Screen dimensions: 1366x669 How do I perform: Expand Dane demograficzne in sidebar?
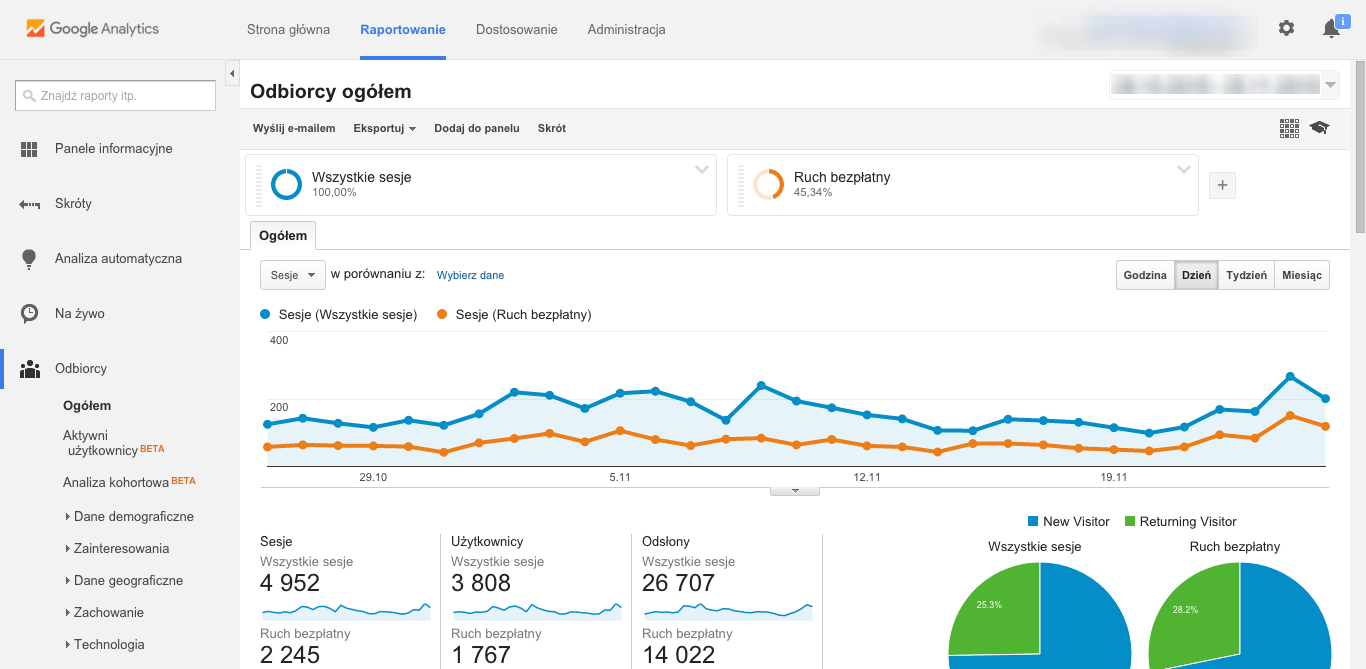129,517
